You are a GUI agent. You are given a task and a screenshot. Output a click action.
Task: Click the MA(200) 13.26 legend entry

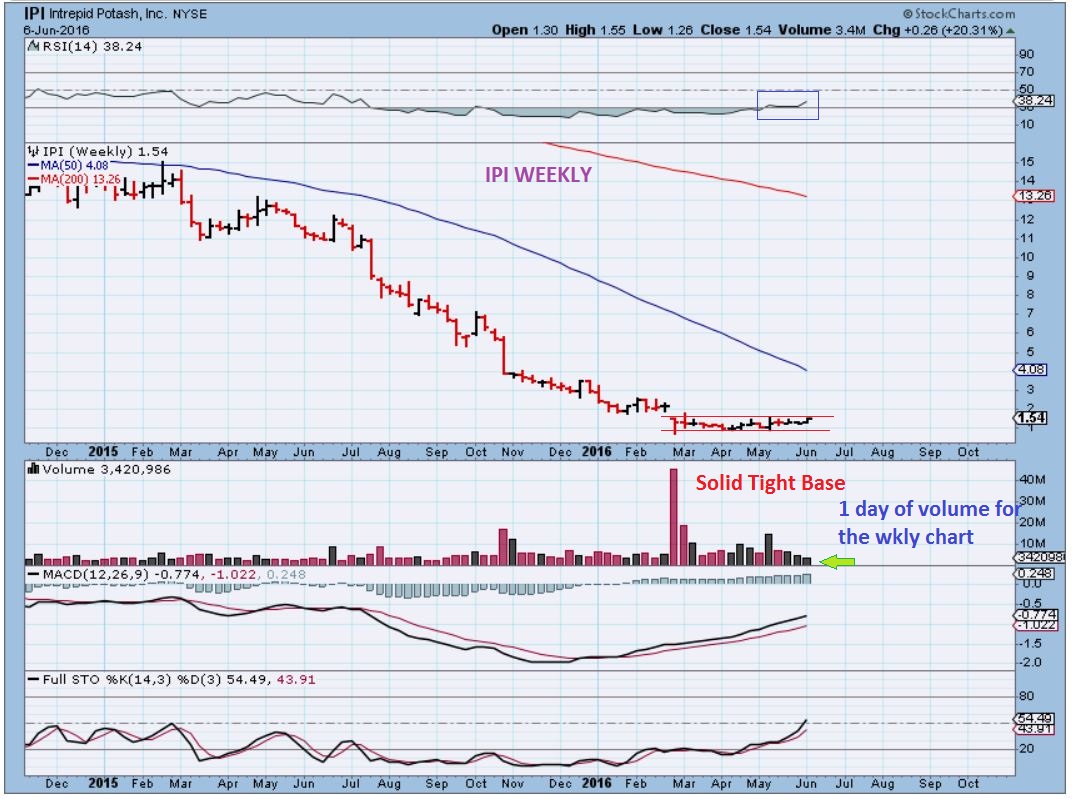pos(74,179)
